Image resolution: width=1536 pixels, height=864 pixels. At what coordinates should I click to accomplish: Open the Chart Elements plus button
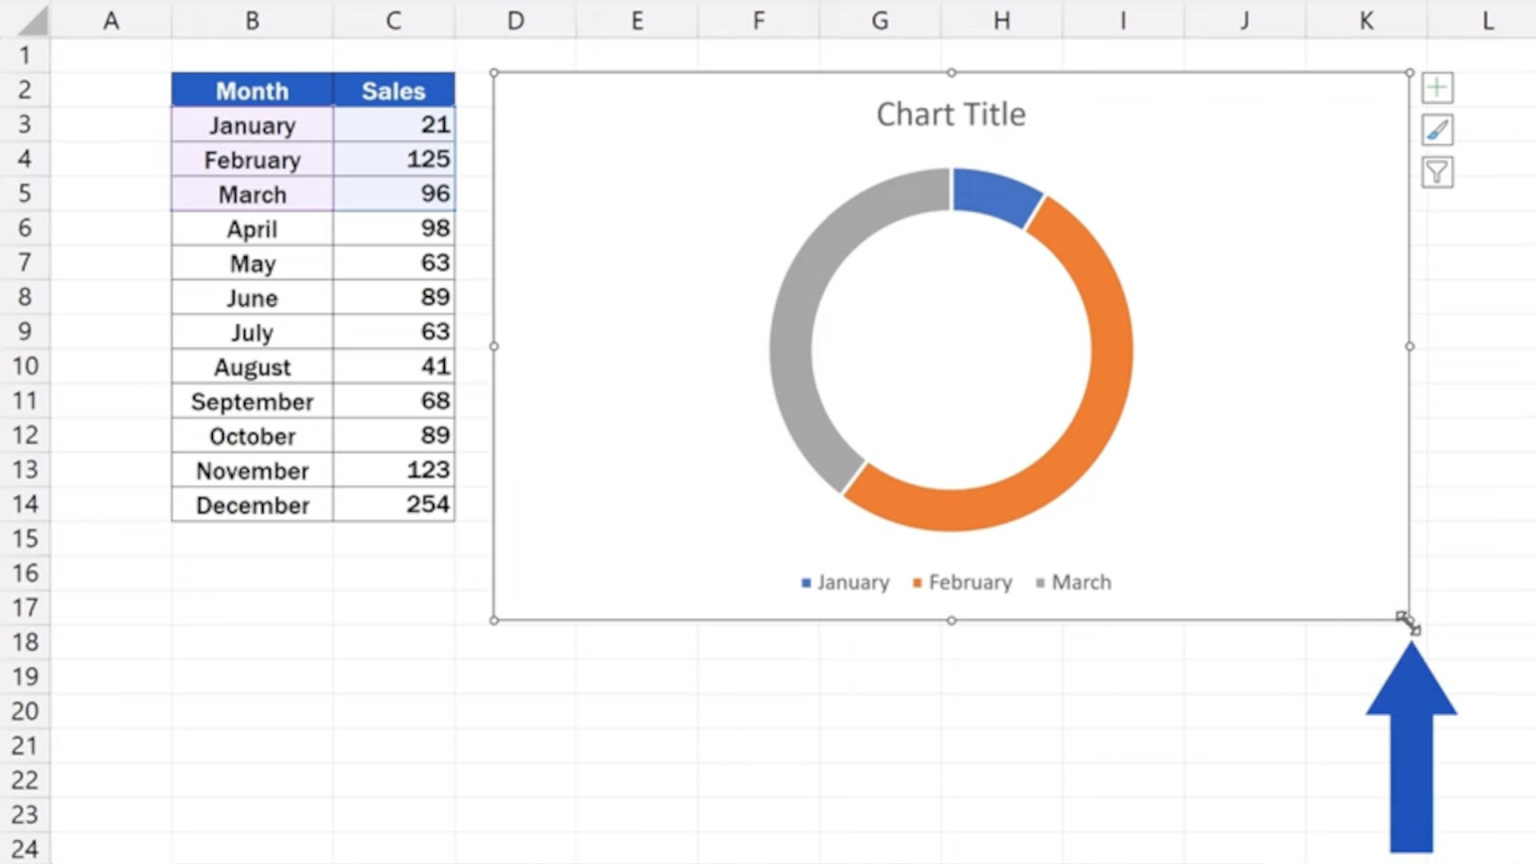pos(1437,88)
